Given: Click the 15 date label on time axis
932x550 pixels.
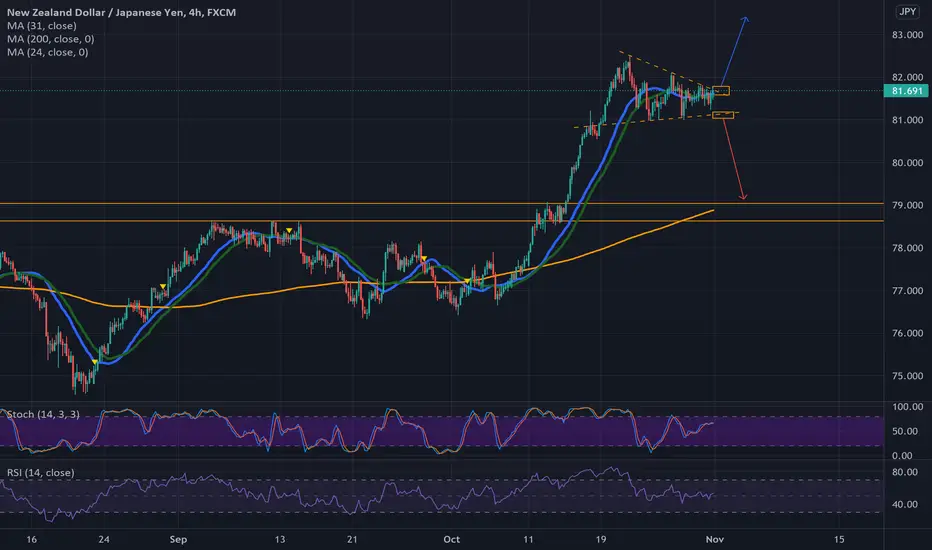Looking at the screenshot, I should [839, 539].
